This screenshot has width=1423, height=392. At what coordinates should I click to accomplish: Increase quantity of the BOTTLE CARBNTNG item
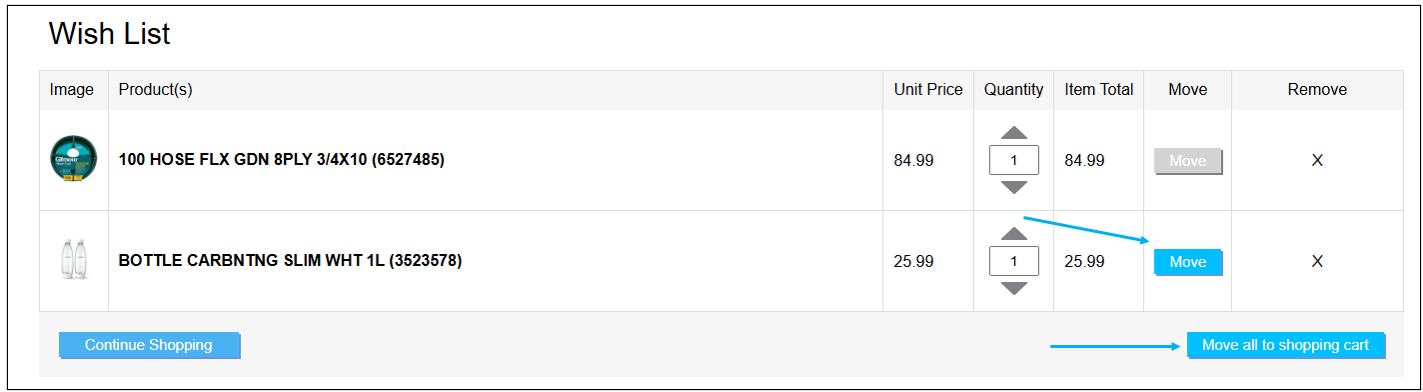pos(1014,234)
